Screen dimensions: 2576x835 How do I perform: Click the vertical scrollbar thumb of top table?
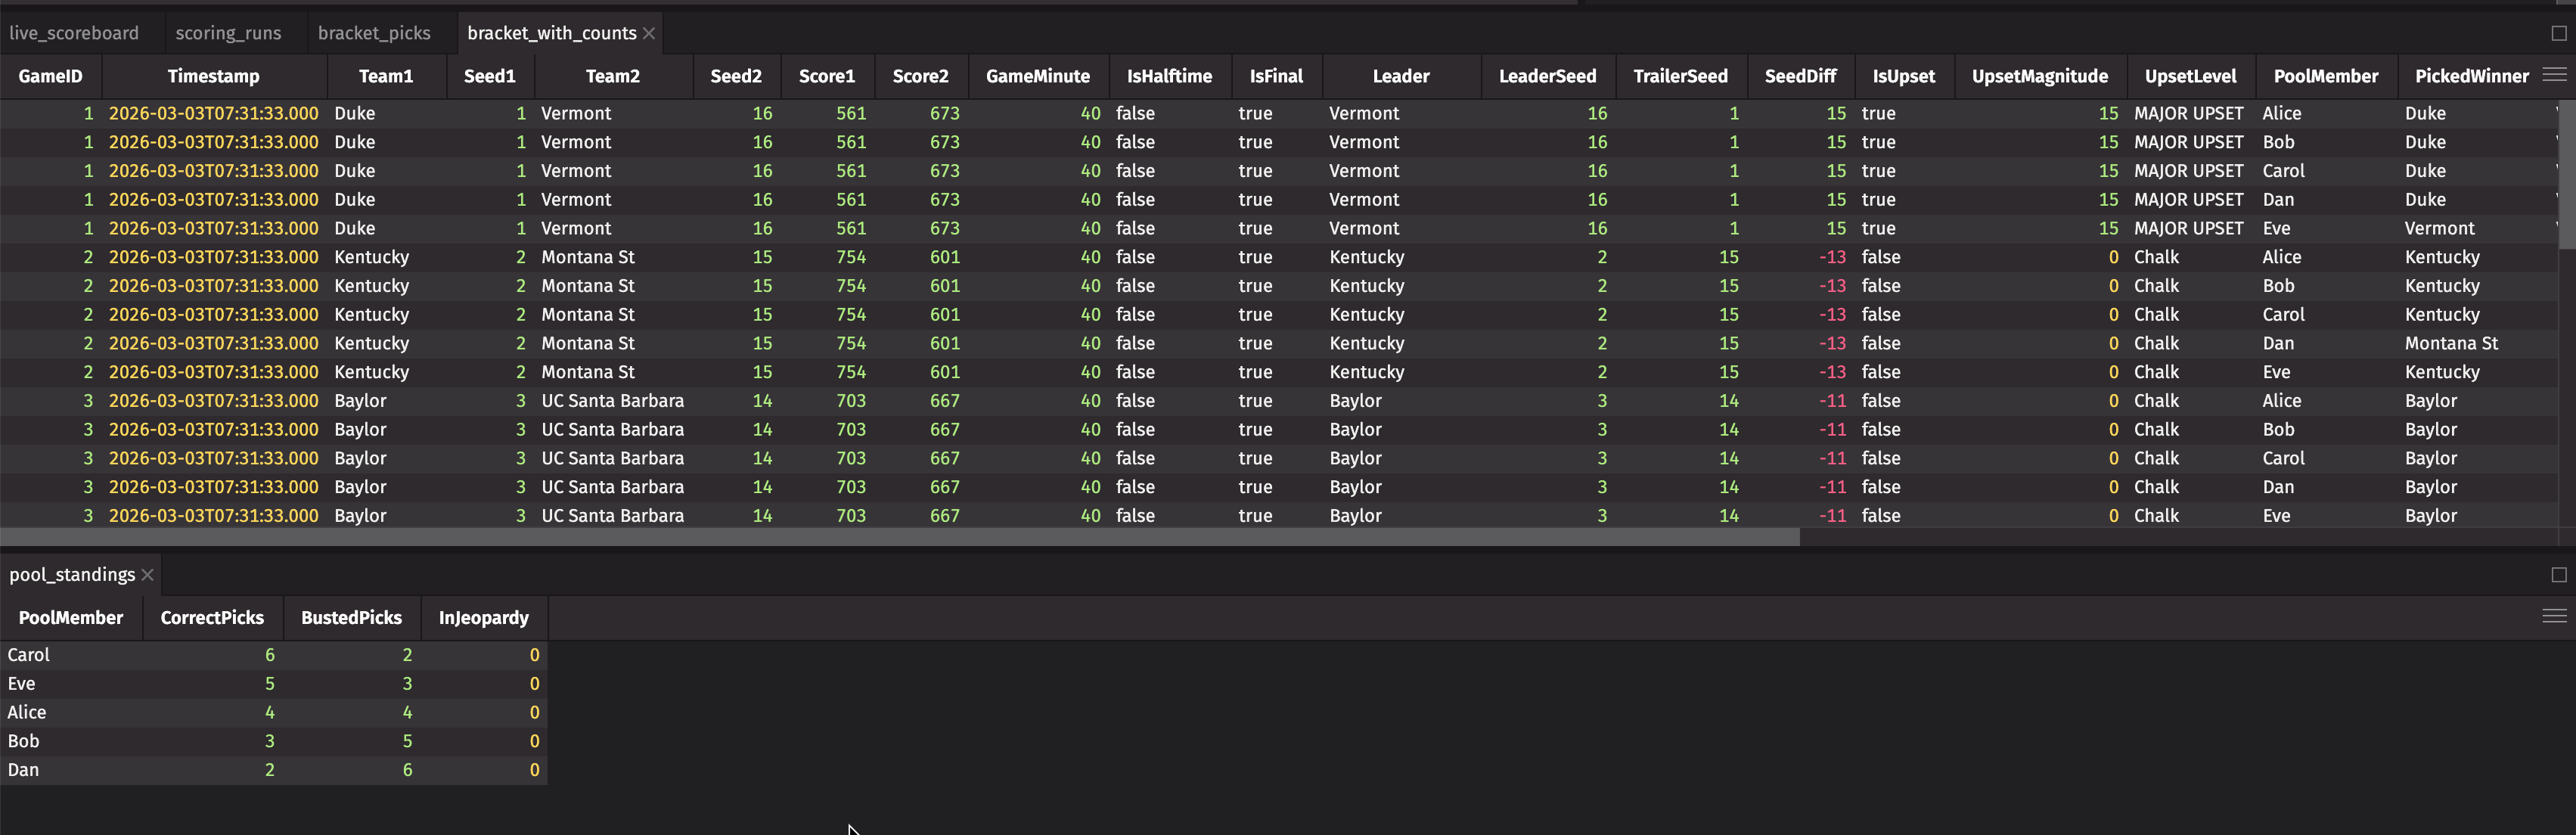click(2567, 175)
